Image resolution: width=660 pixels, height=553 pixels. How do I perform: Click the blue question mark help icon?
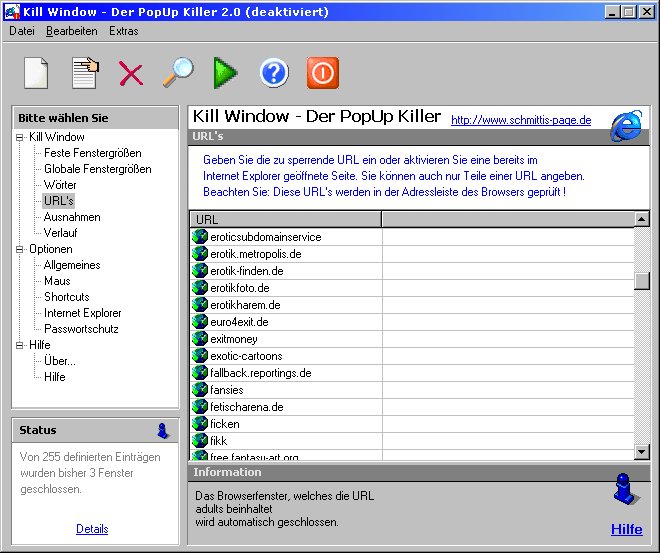pyautogui.click(x=274, y=73)
